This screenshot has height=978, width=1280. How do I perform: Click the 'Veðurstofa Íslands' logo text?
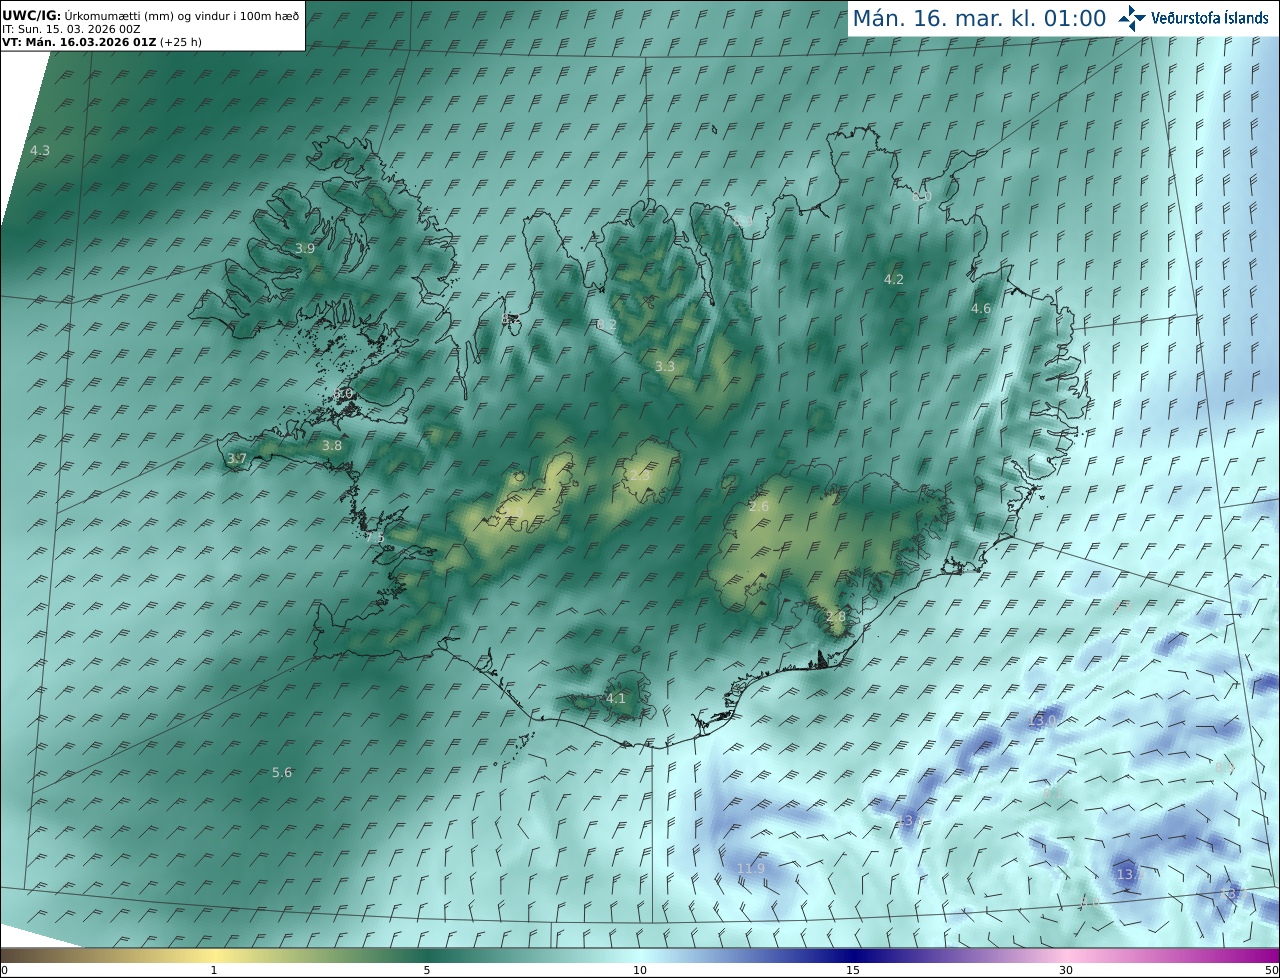pyautogui.click(x=1210, y=18)
